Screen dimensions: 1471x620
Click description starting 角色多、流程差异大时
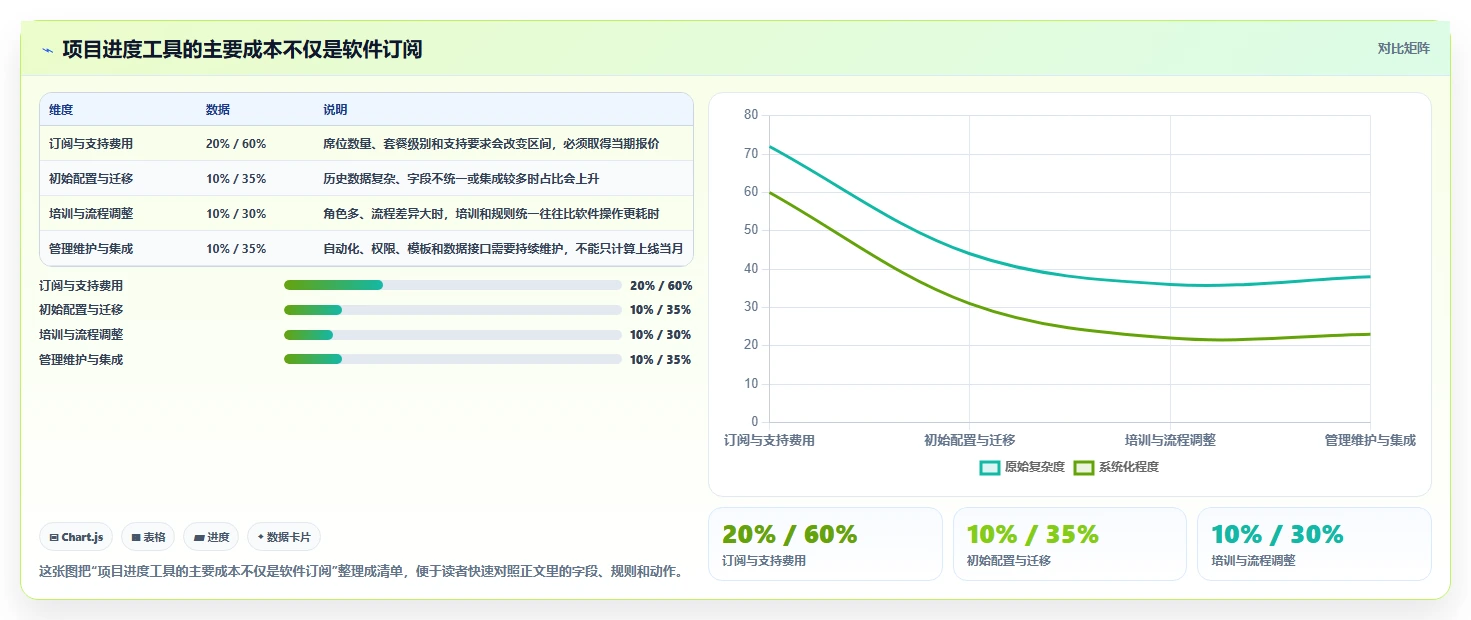click(491, 214)
